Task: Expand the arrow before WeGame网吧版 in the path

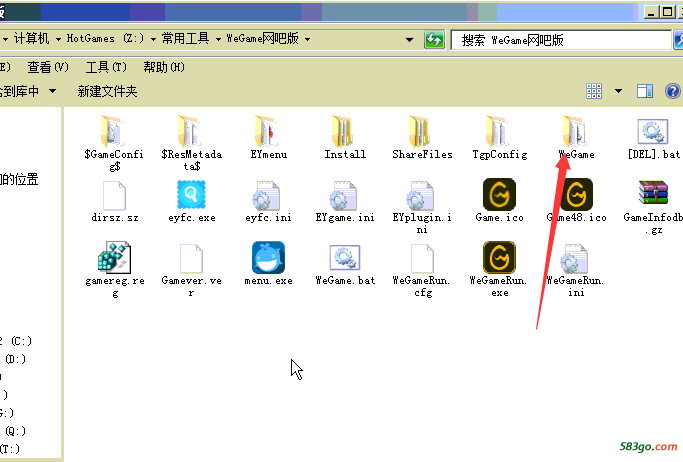Action: click(x=218, y=39)
